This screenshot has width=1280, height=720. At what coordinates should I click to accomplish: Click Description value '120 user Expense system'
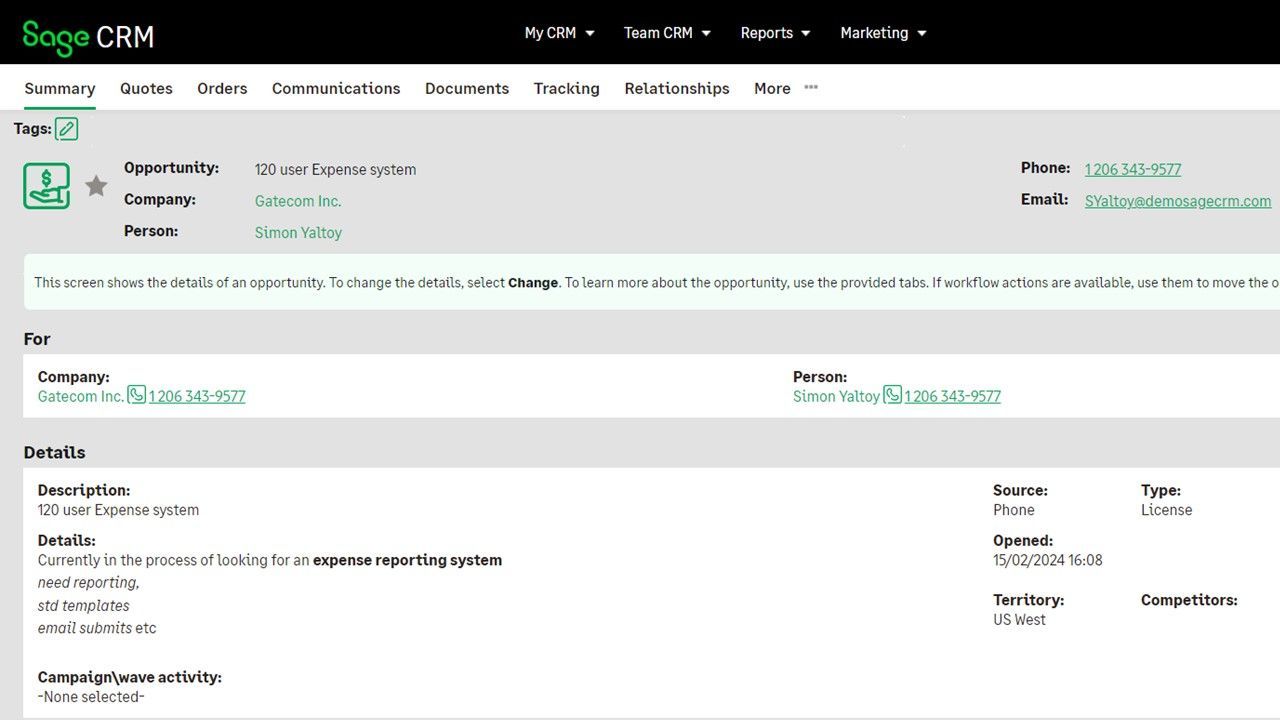point(118,510)
